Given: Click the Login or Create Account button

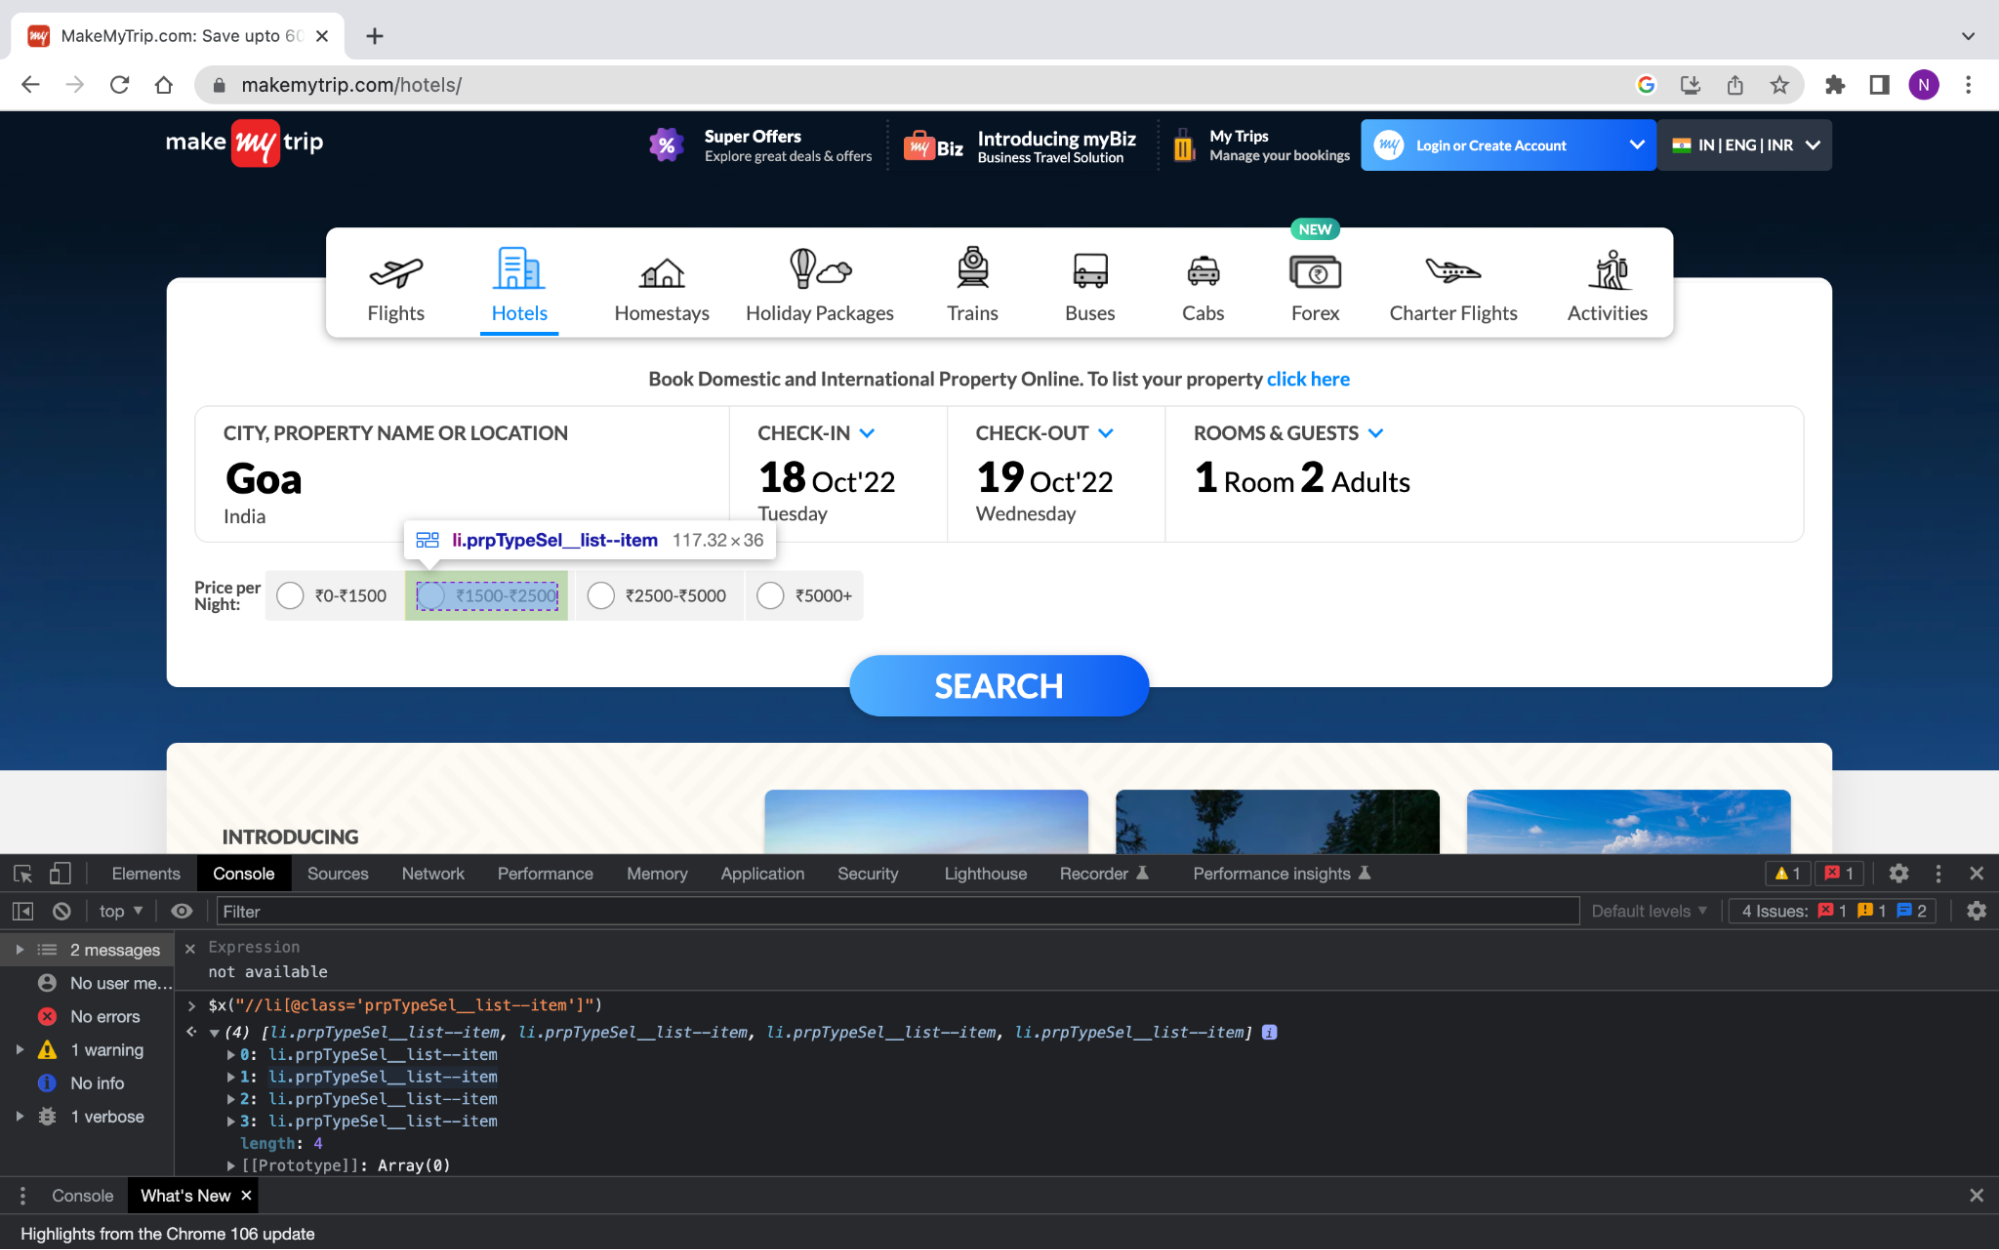Looking at the screenshot, I should coord(1506,144).
